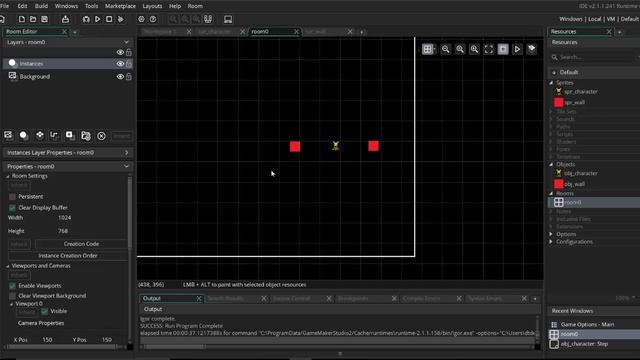Expand Options in the resource tree
Viewport: 640px width, 360px height.
(x=551, y=234)
